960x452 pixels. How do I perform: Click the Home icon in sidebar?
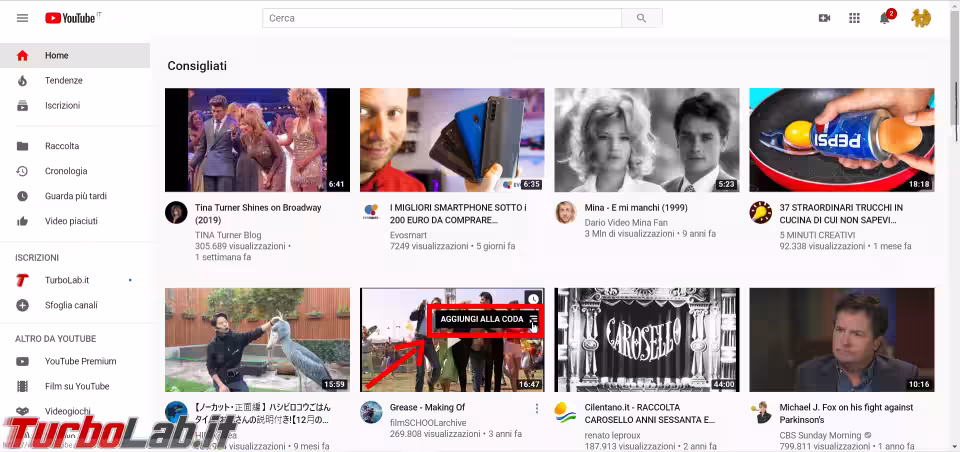(23, 56)
